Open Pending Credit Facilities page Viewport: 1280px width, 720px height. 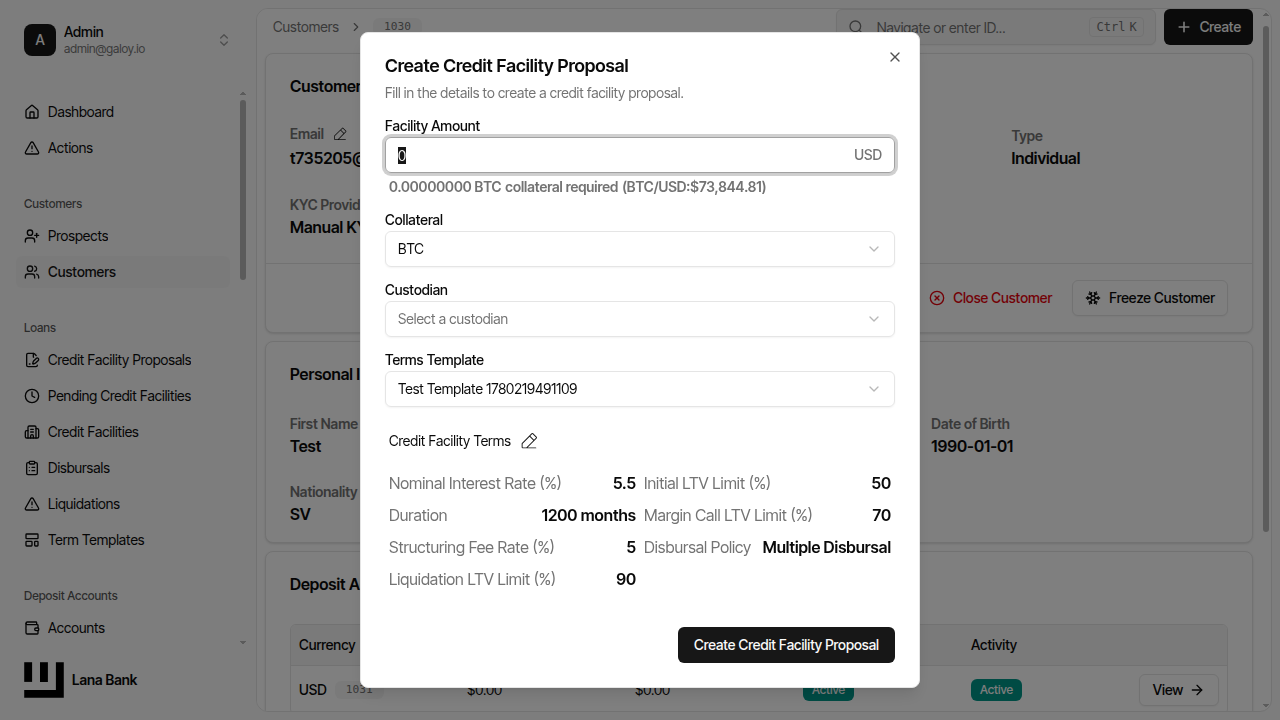pyautogui.click(x=123, y=396)
